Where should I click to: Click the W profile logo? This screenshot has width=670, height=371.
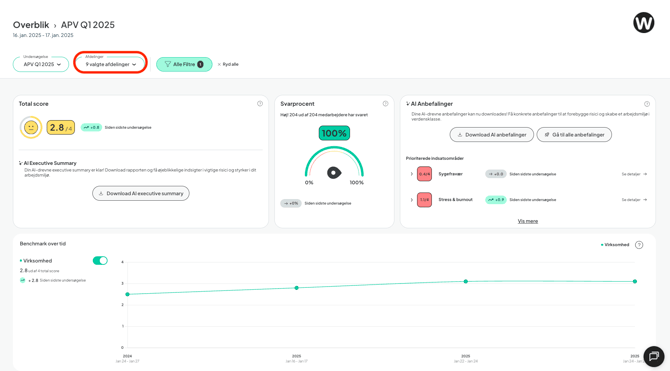[x=644, y=23]
